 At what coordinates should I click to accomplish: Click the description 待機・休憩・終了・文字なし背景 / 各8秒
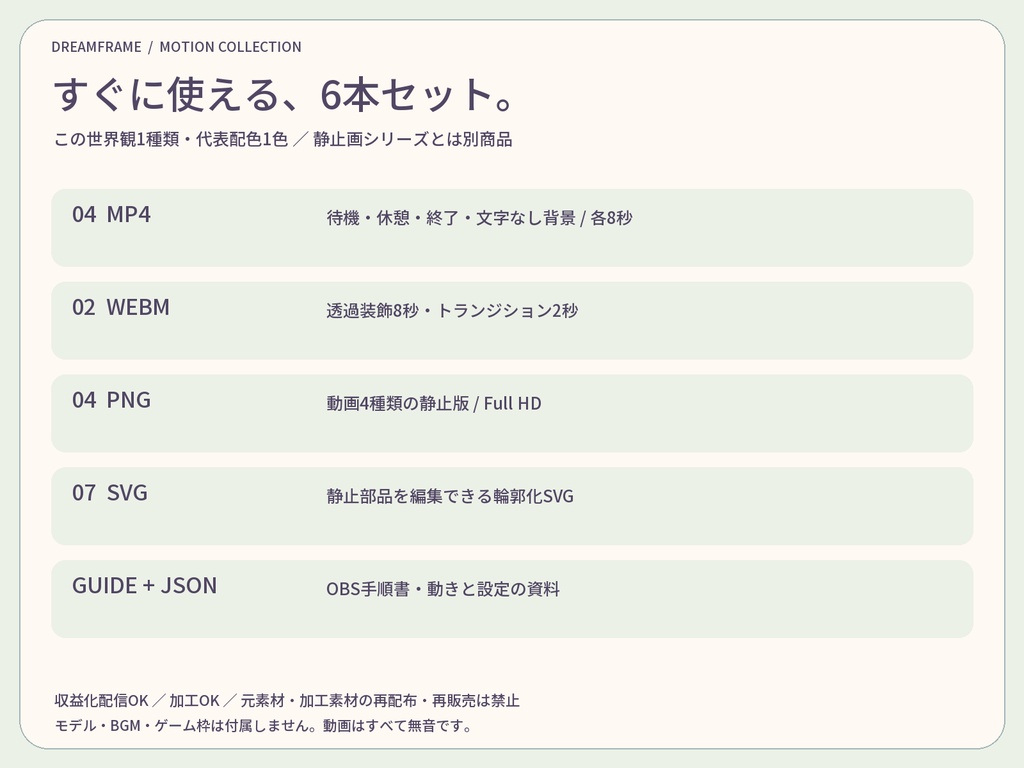click(x=479, y=217)
